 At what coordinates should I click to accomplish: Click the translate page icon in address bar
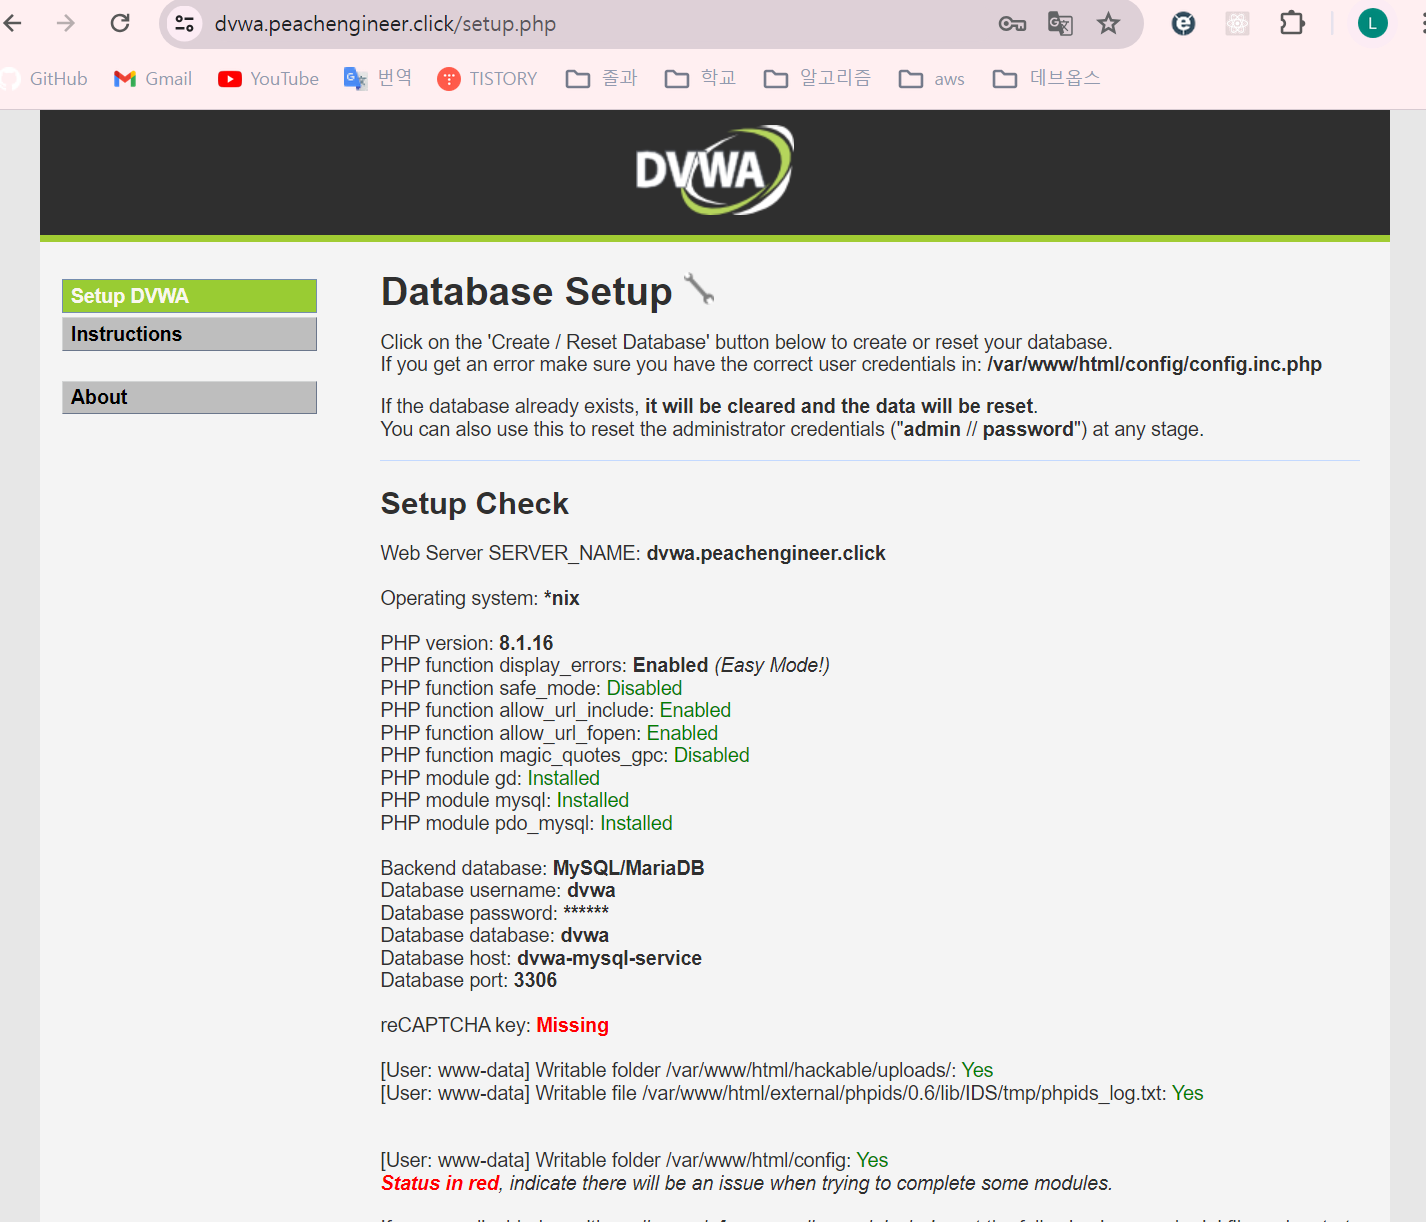click(1060, 24)
